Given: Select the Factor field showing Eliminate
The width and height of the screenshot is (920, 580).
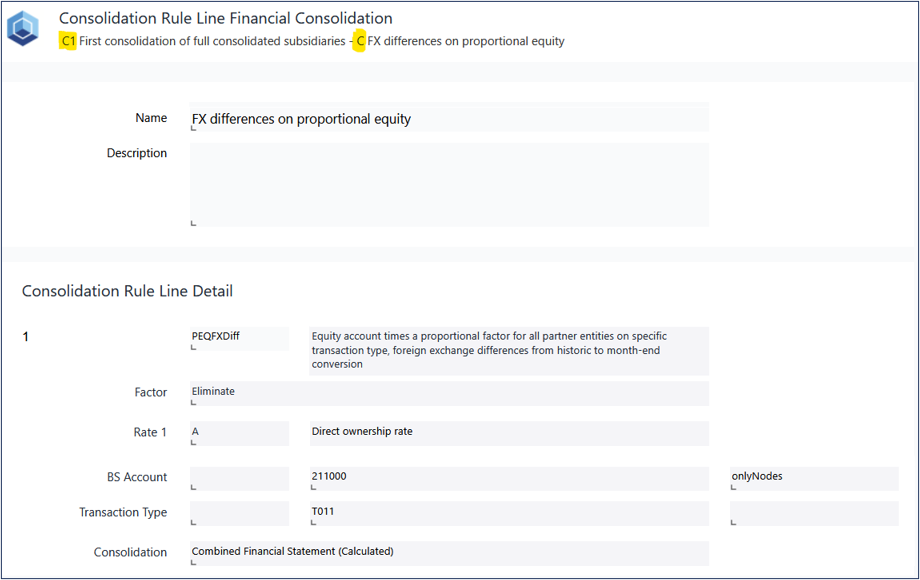Looking at the screenshot, I should pyautogui.click(x=448, y=392).
